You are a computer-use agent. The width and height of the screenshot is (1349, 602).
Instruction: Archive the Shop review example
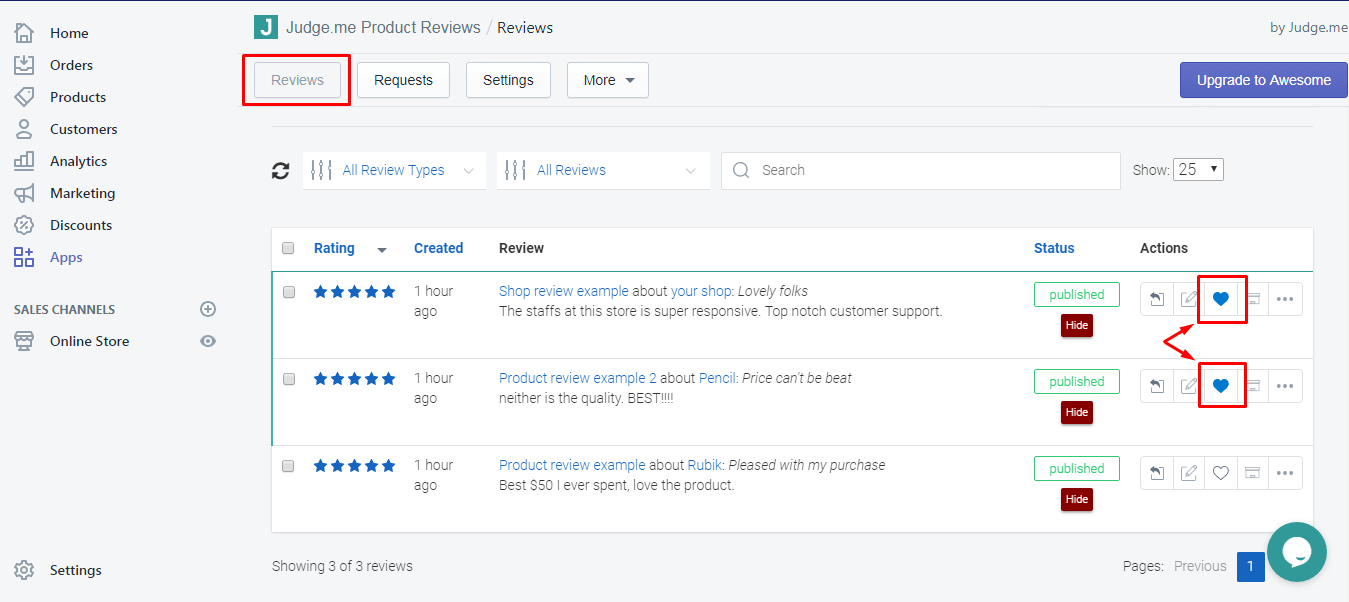[x=1252, y=298]
